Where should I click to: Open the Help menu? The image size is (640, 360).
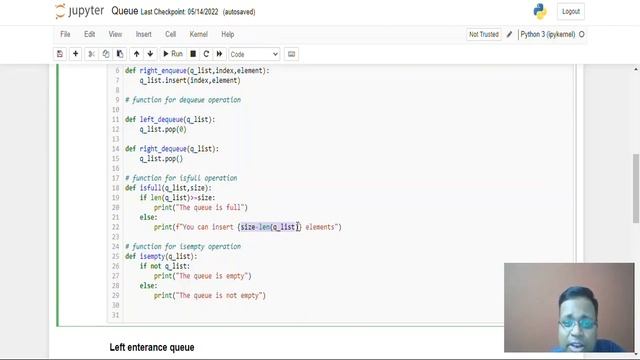click(x=228, y=34)
